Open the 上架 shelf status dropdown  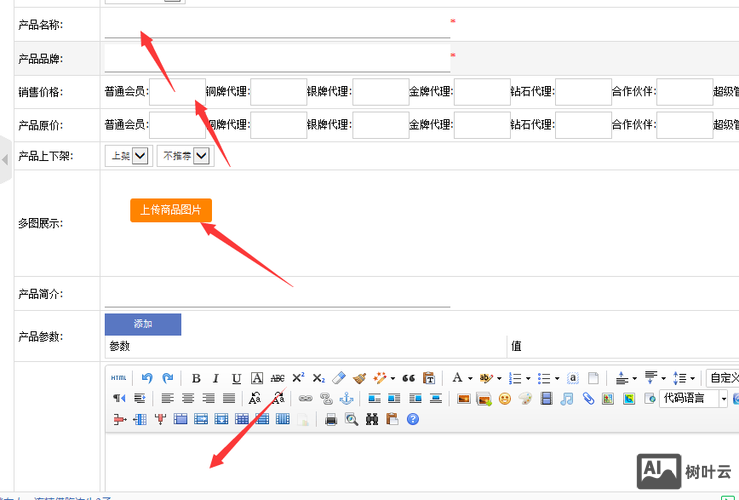tap(140, 155)
